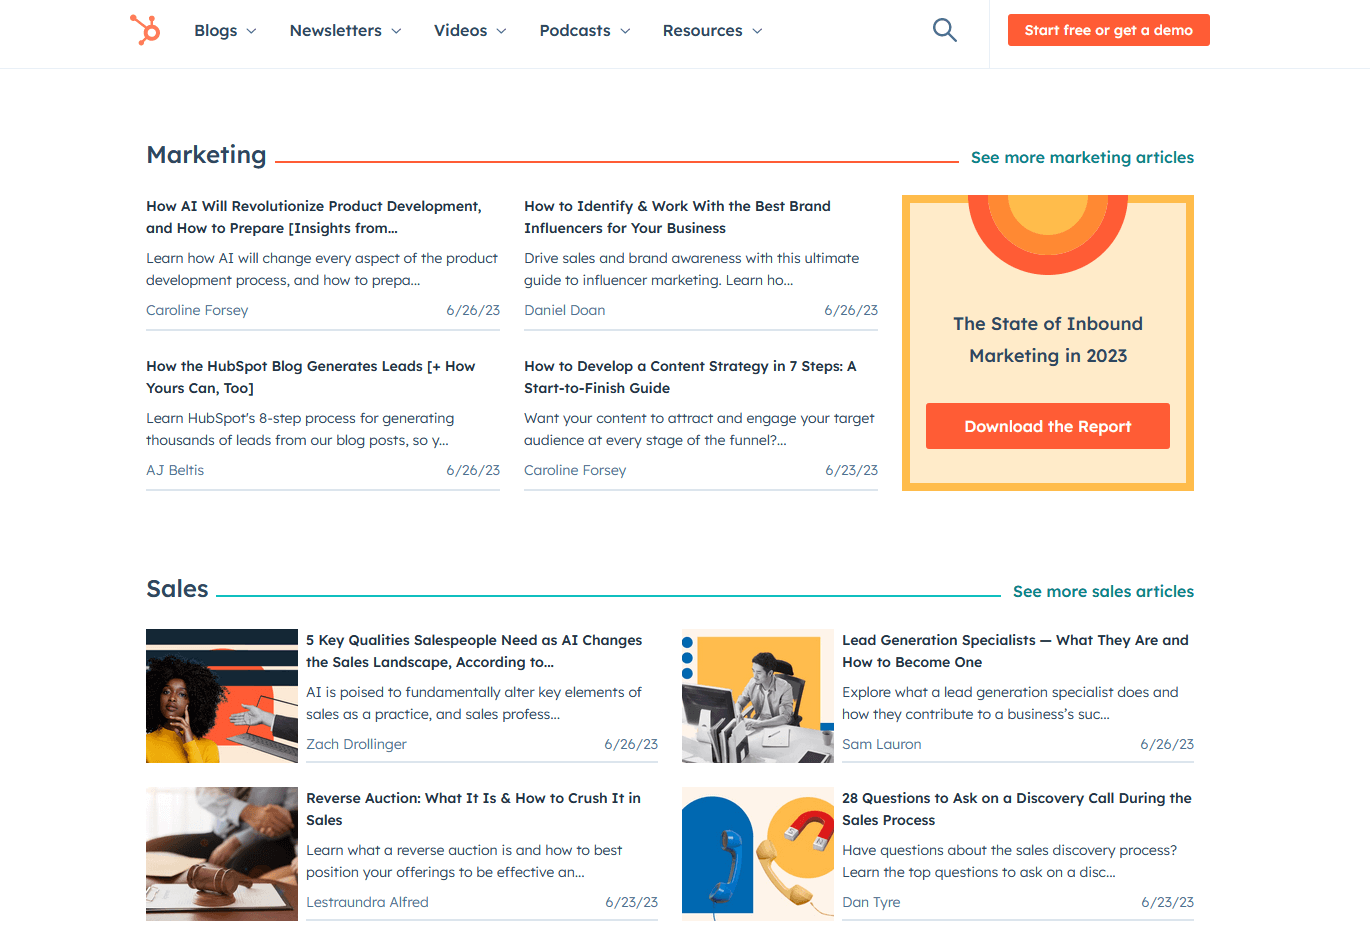Follow See more sales articles link
This screenshot has height=931, width=1370.
point(1103,591)
